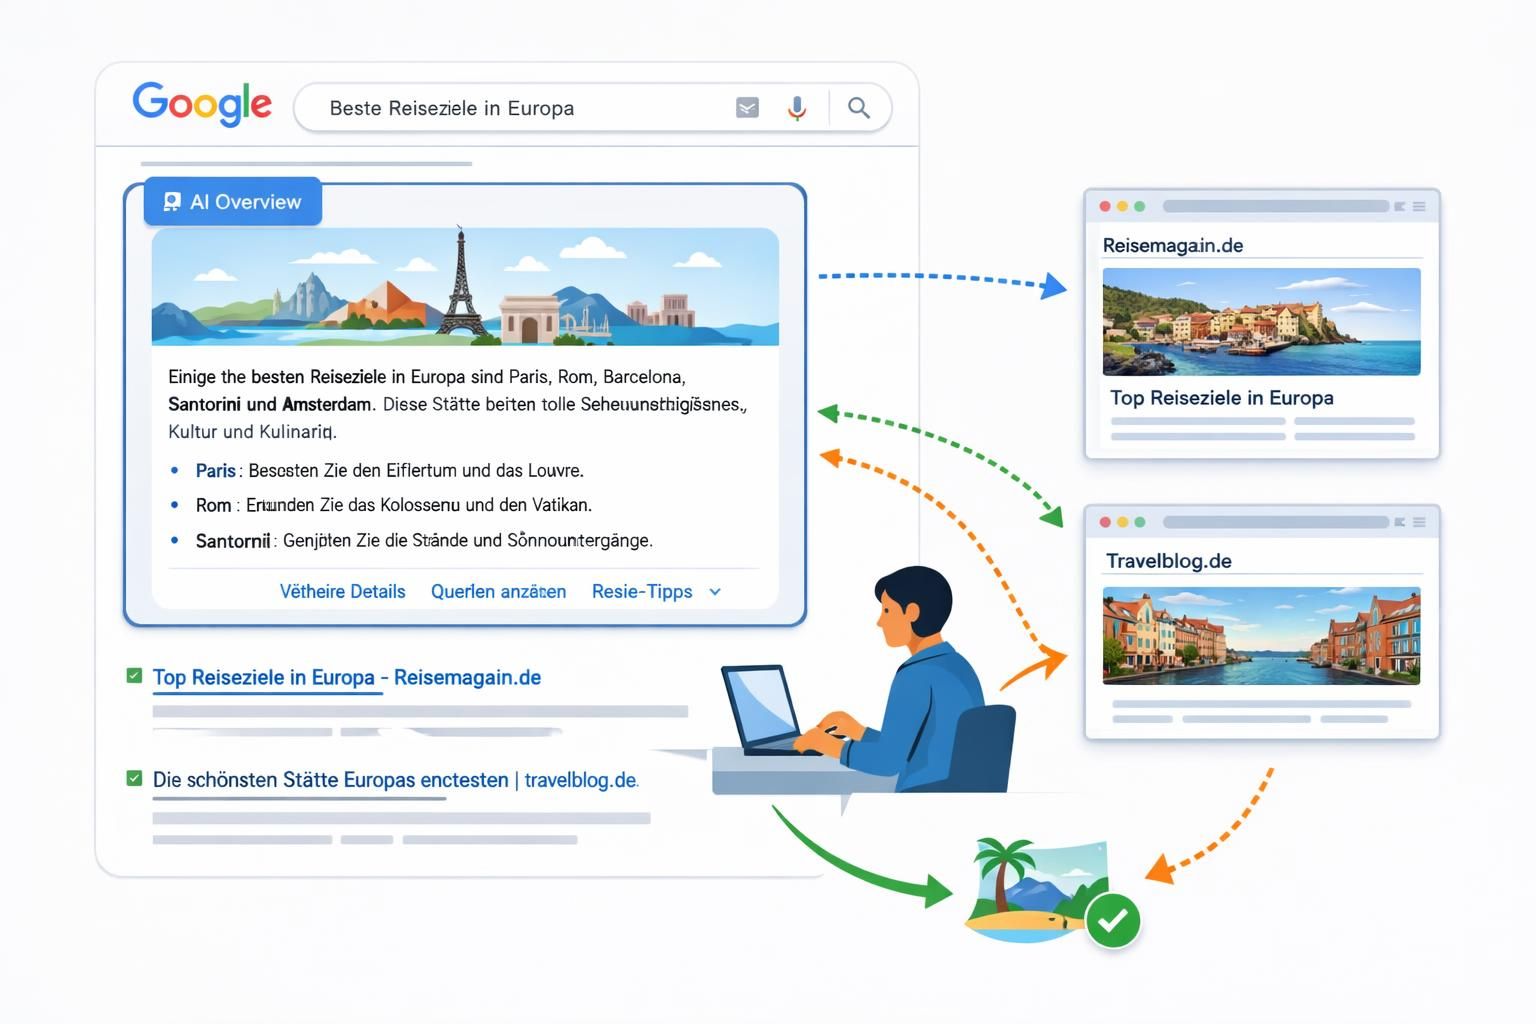Click the flag icon in Travelblog.de window toolbar
Screen dimensions: 1536x1024
pyautogui.click(x=1400, y=522)
